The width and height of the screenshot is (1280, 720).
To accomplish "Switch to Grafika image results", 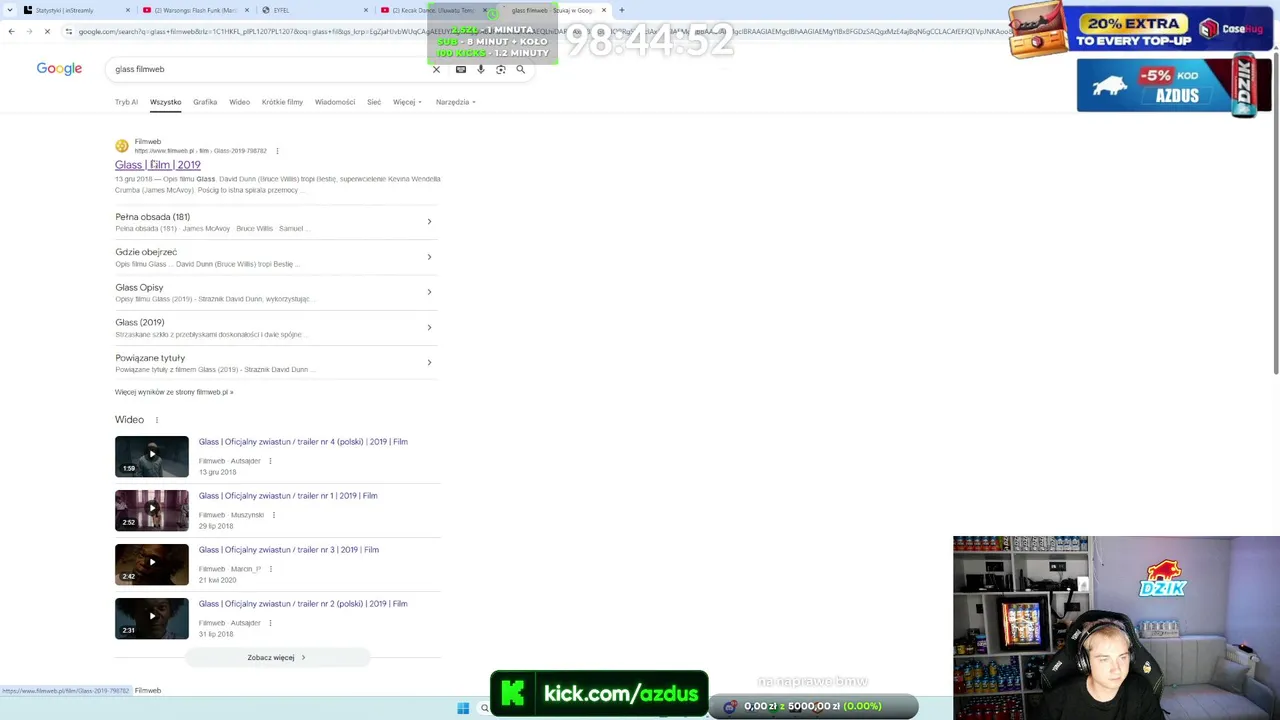I will [x=205, y=102].
